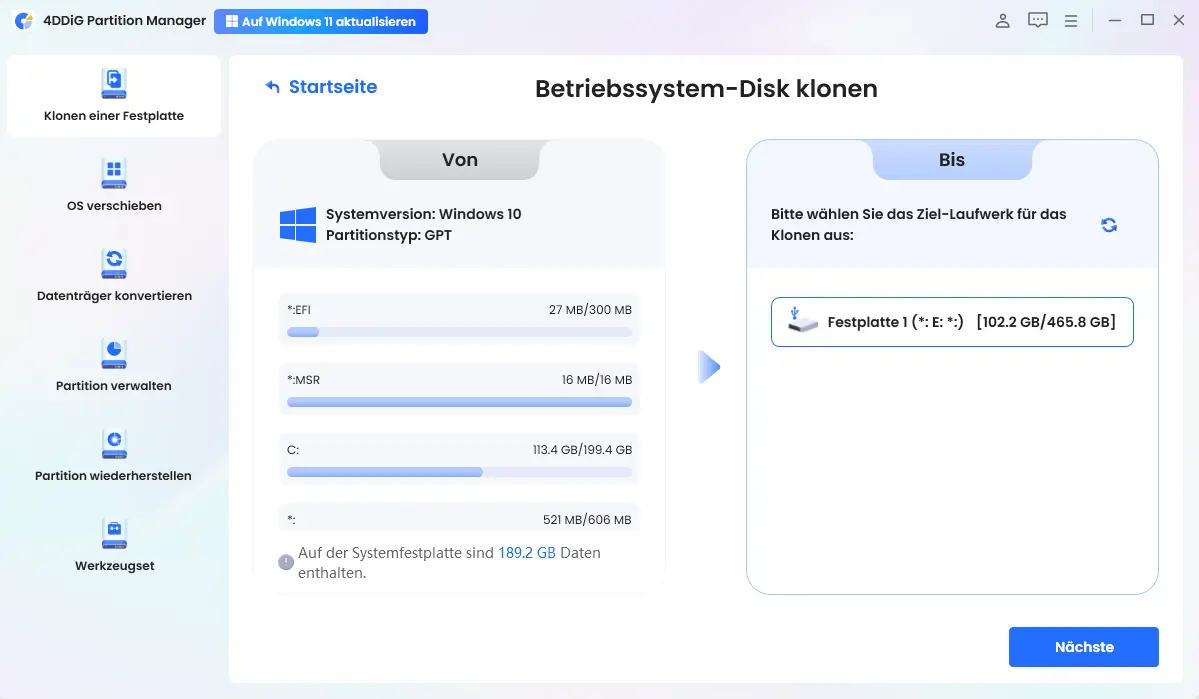Click the 16 MB/16 MB size text
1199x699 pixels.
click(x=596, y=380)
